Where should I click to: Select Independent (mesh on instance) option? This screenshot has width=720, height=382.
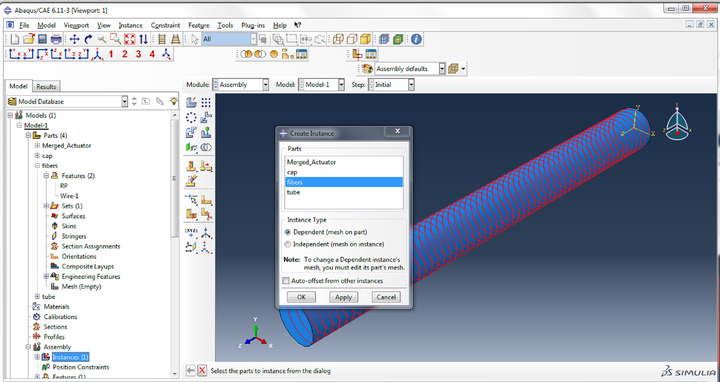[x=288, y=244]
